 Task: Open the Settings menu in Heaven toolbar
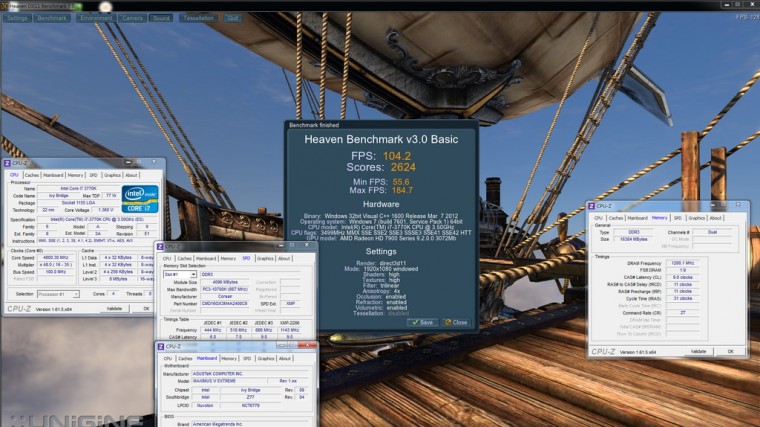pyautogui.click(x=17, y=18)
